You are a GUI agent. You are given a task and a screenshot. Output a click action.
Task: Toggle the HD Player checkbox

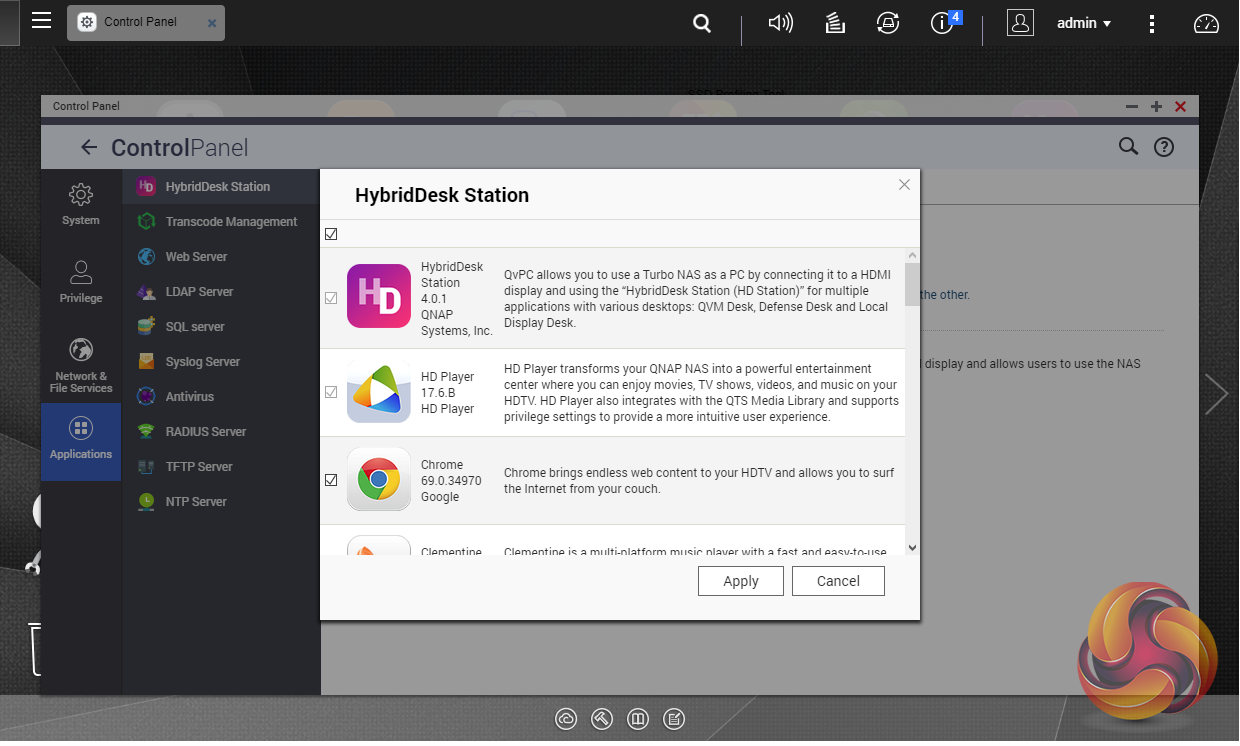[331, 392]
